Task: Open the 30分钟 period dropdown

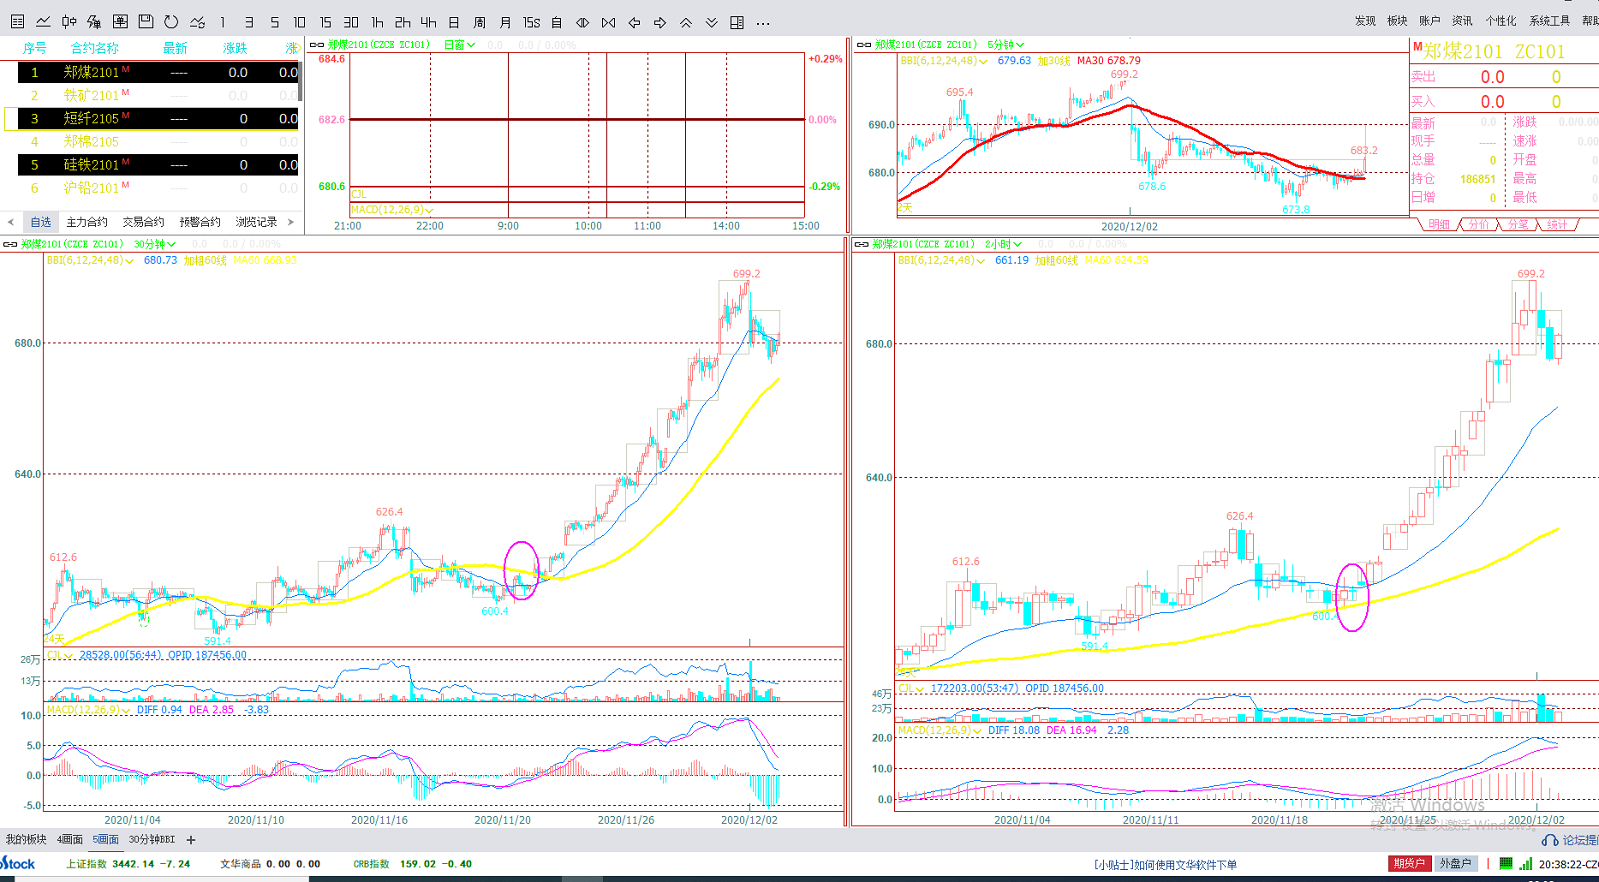Action: [x=155, y=244]
